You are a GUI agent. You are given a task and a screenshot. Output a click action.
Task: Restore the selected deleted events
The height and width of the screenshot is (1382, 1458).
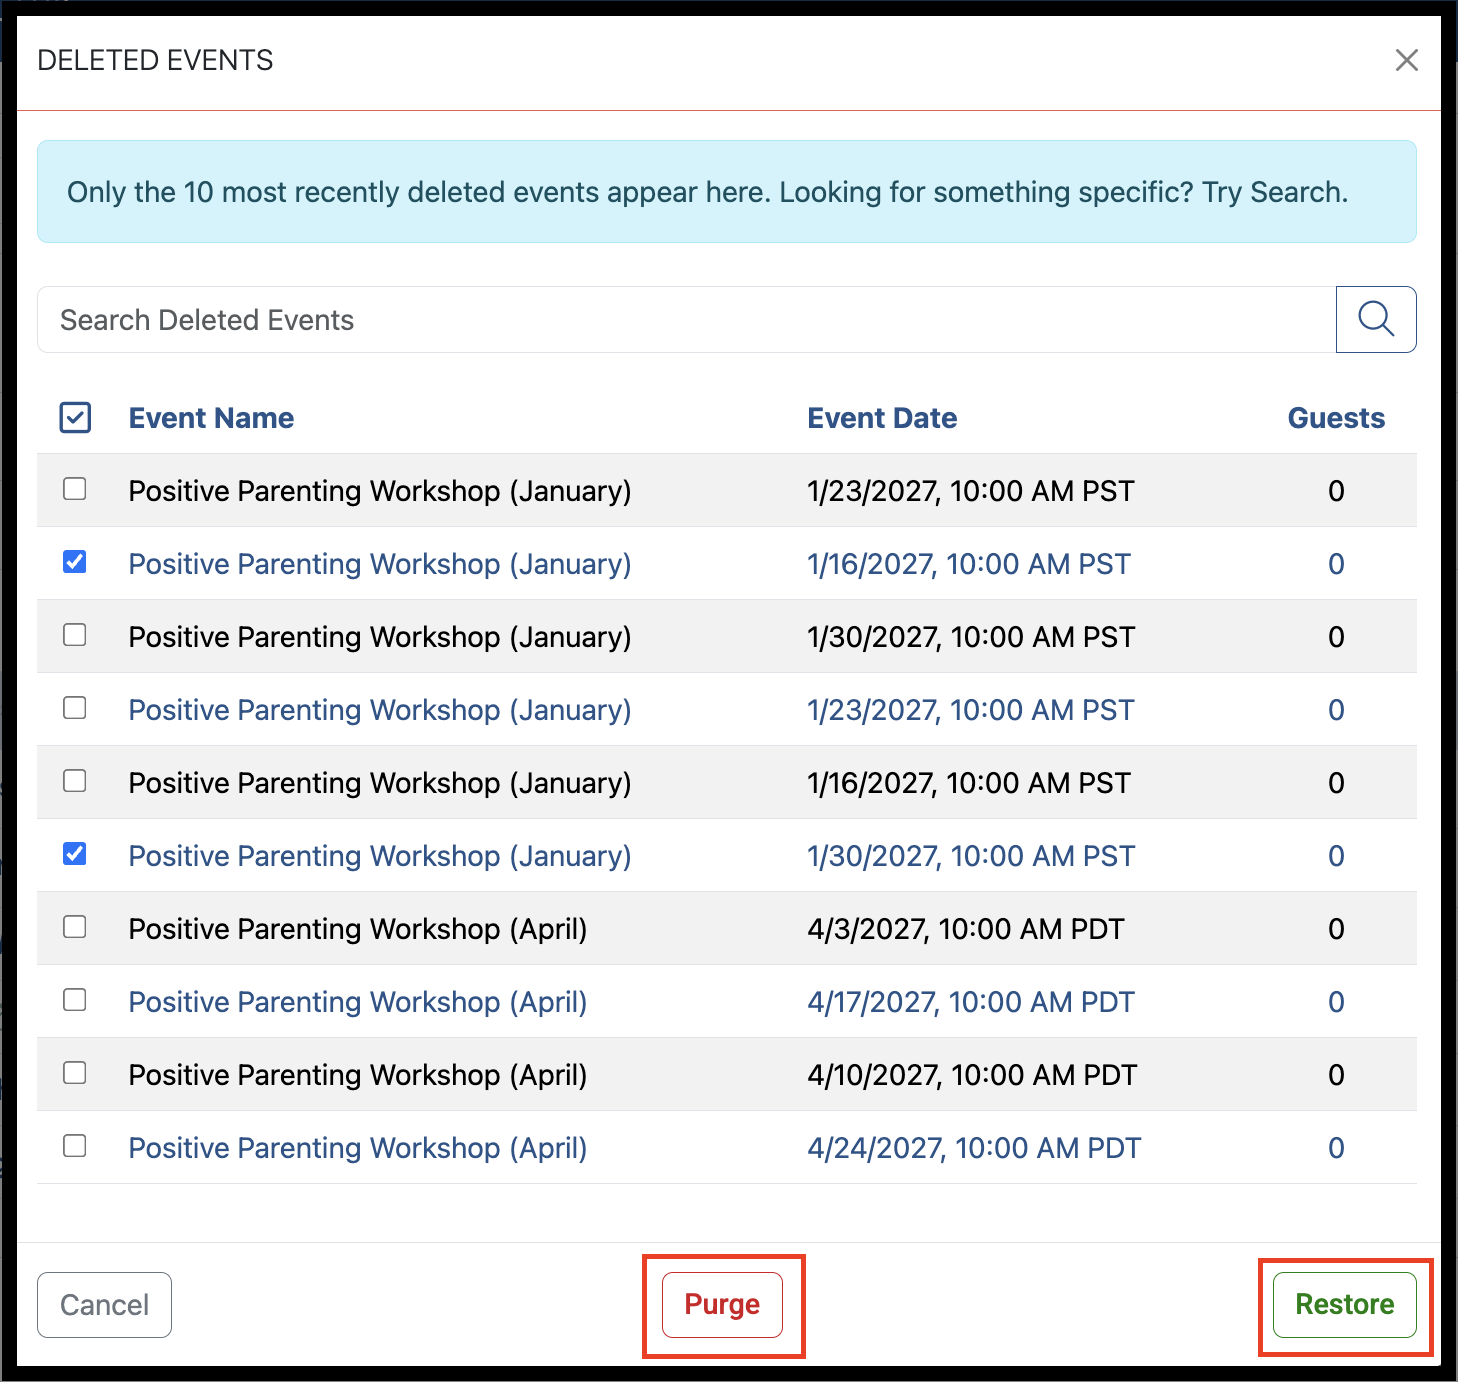pyautogui.click(x=1345, y=1305)
